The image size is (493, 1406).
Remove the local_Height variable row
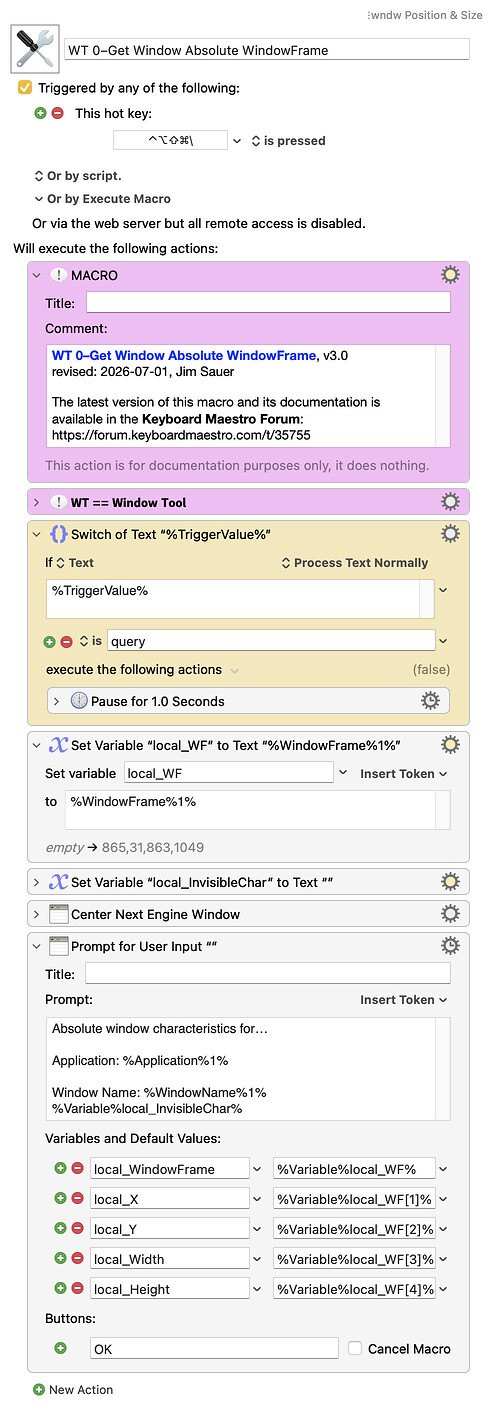[77, 1288]
